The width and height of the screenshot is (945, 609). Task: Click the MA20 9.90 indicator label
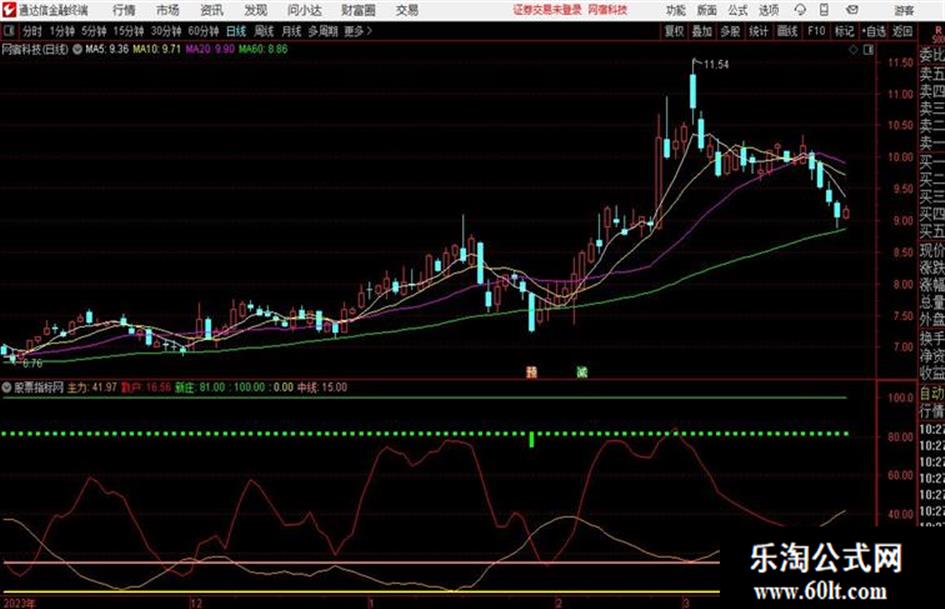pos(210,49)
